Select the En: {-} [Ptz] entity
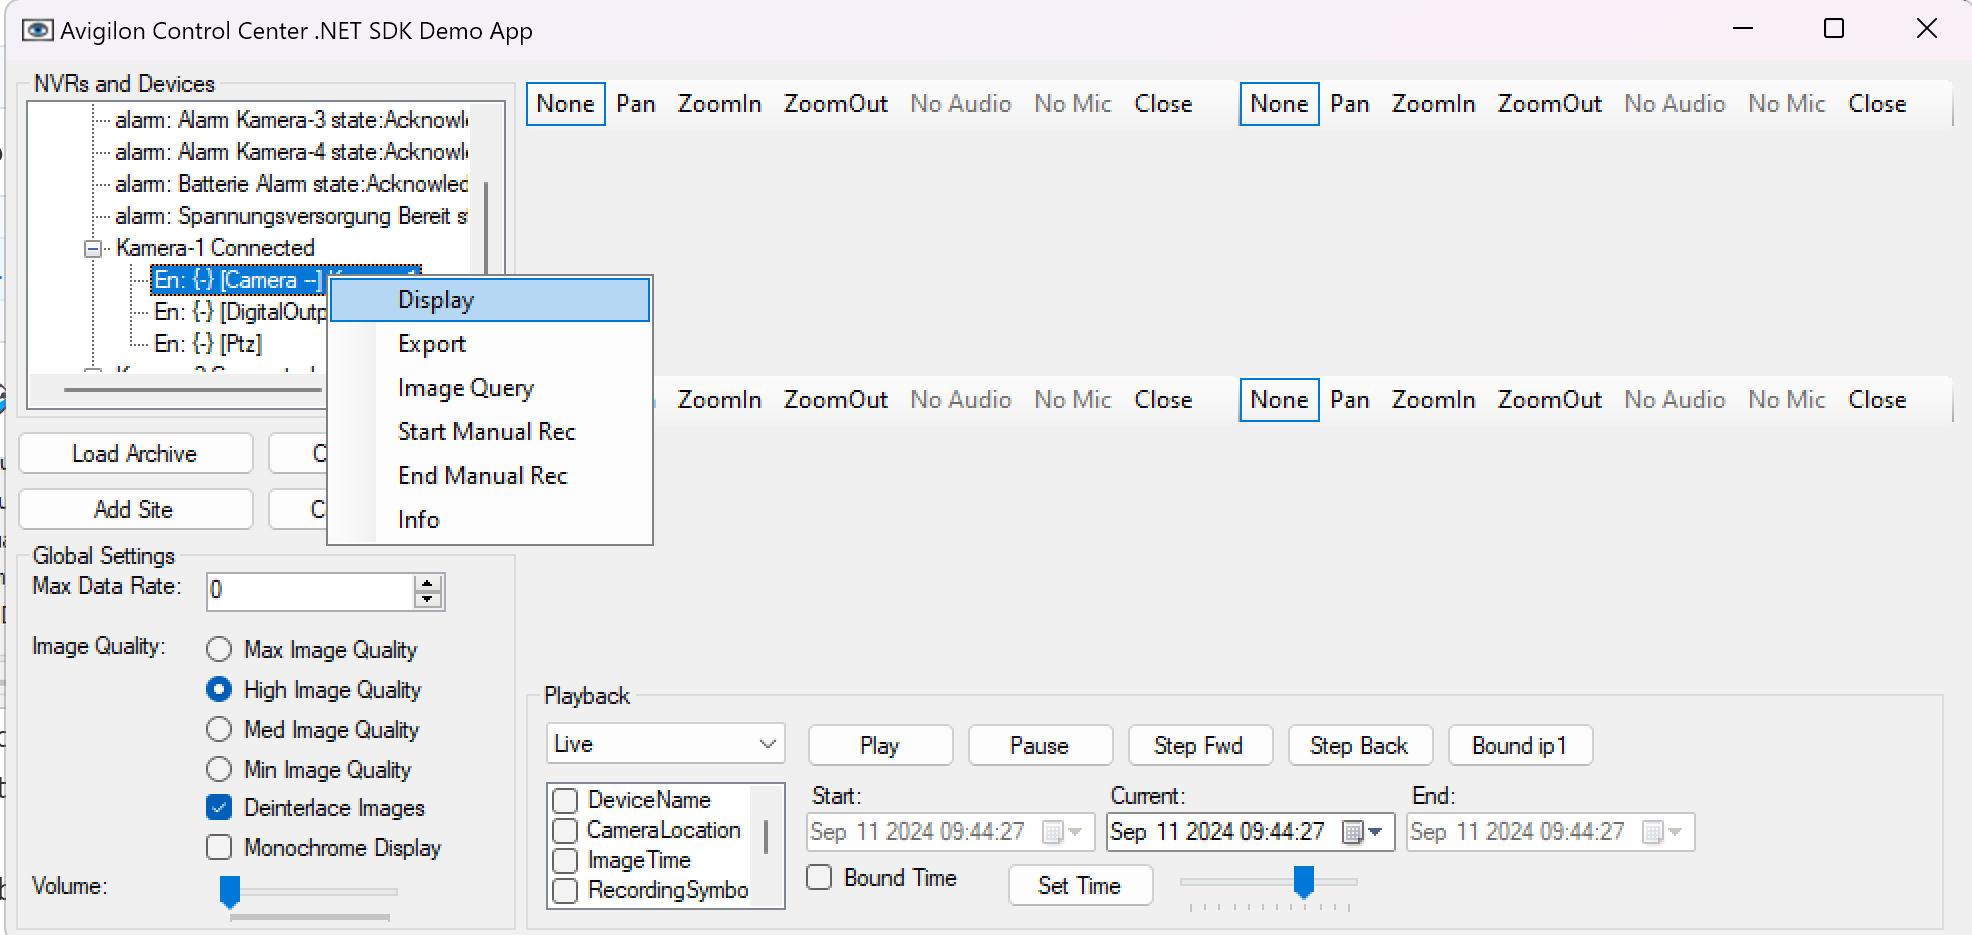Image resolution: width=1972 pixels, height=935 pixels. tap(208, 344)
